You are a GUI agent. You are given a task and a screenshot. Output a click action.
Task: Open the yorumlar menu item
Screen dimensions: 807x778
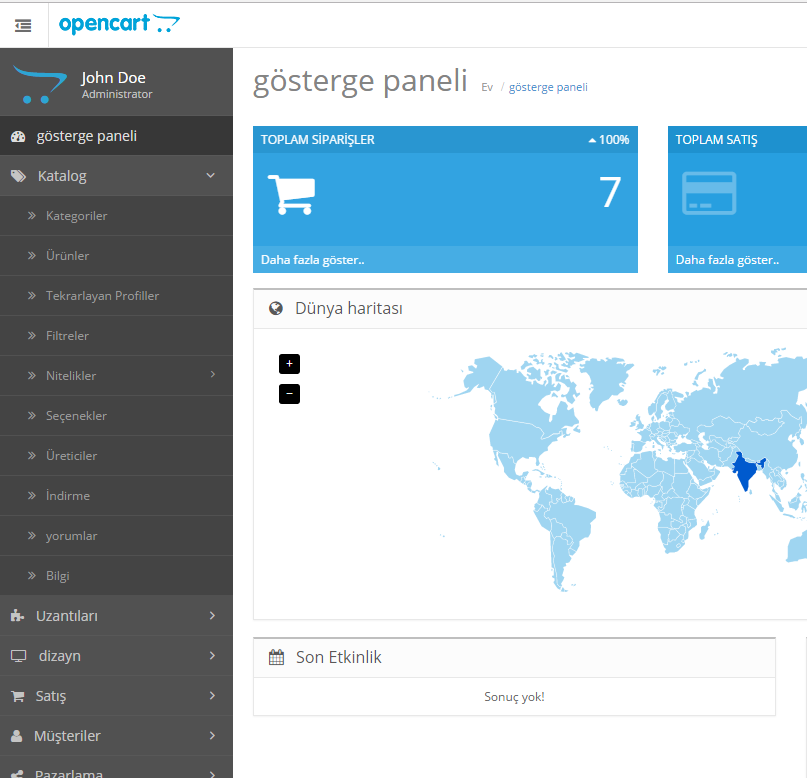coord(116,536)
